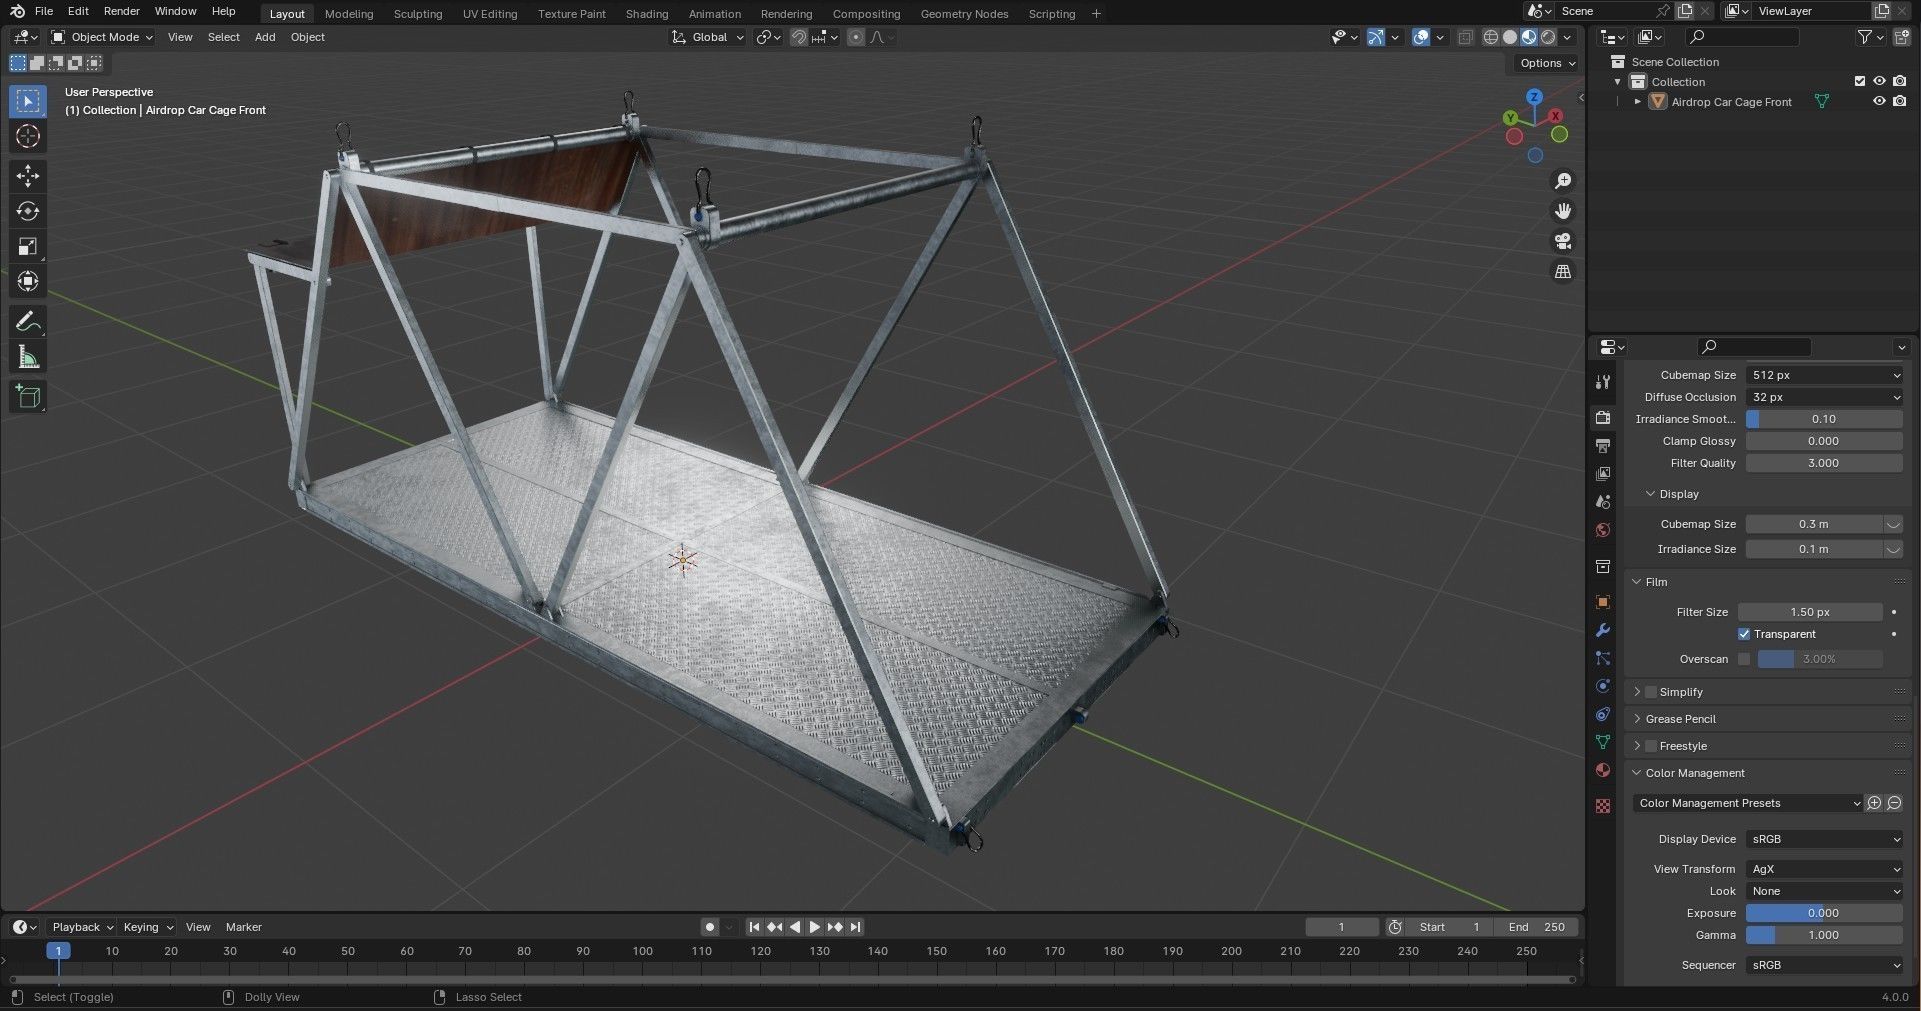Open the File menu
The height and width of the screenshot is (1011, 1921).
point(43,11)
